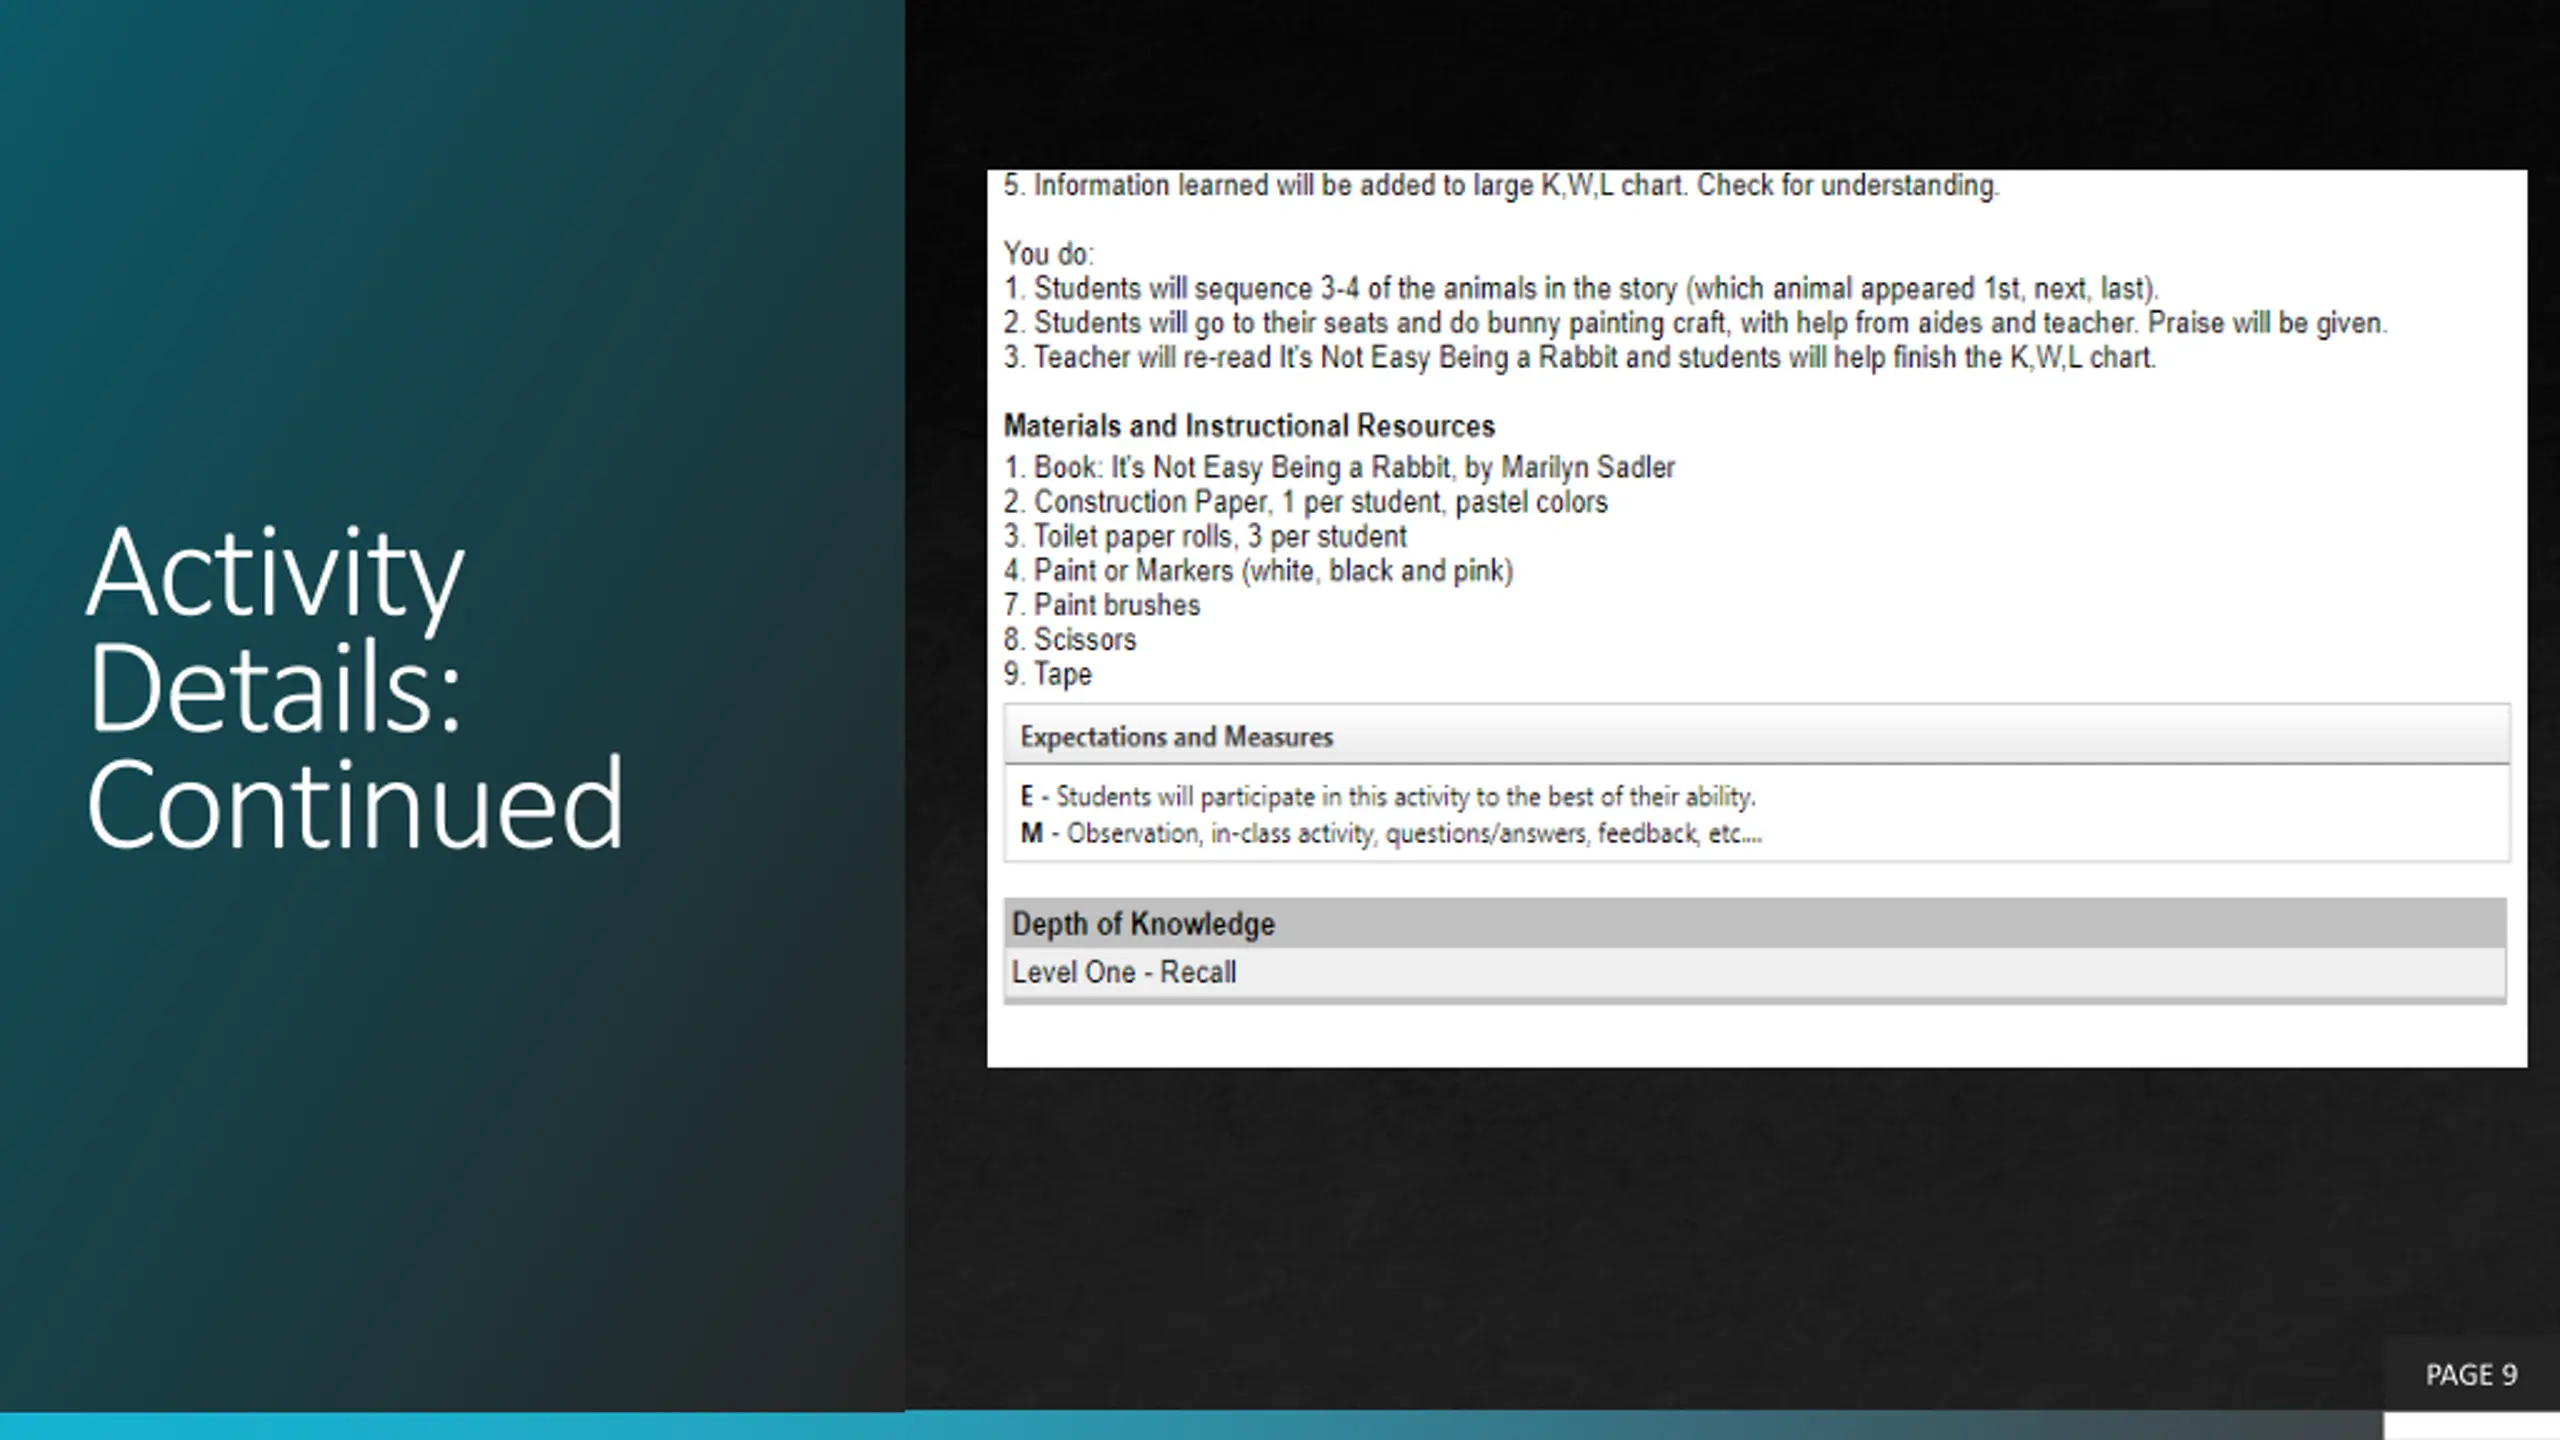Click the 'Tape' list item
Screen dimensions: 2560x1440
(1048, 674)
